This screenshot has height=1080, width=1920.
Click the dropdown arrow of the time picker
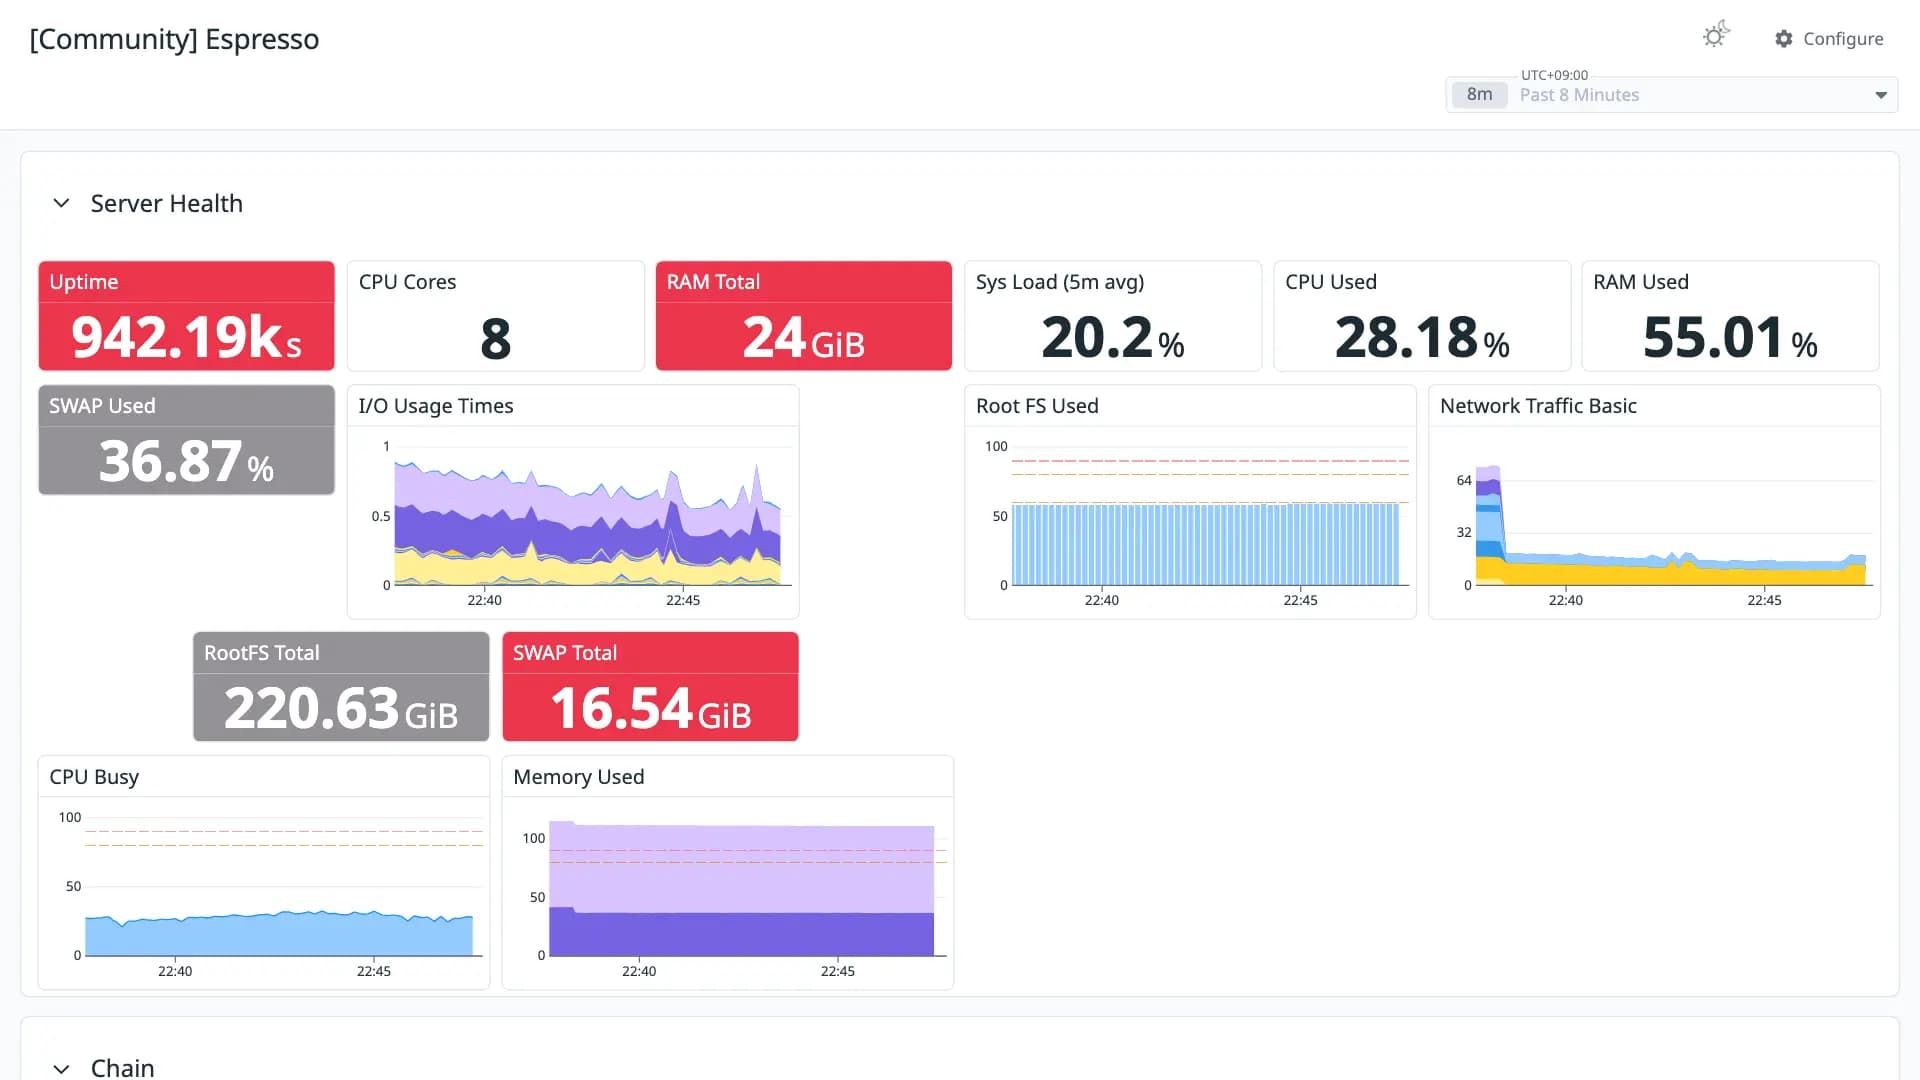click(x=1881, y=95)
